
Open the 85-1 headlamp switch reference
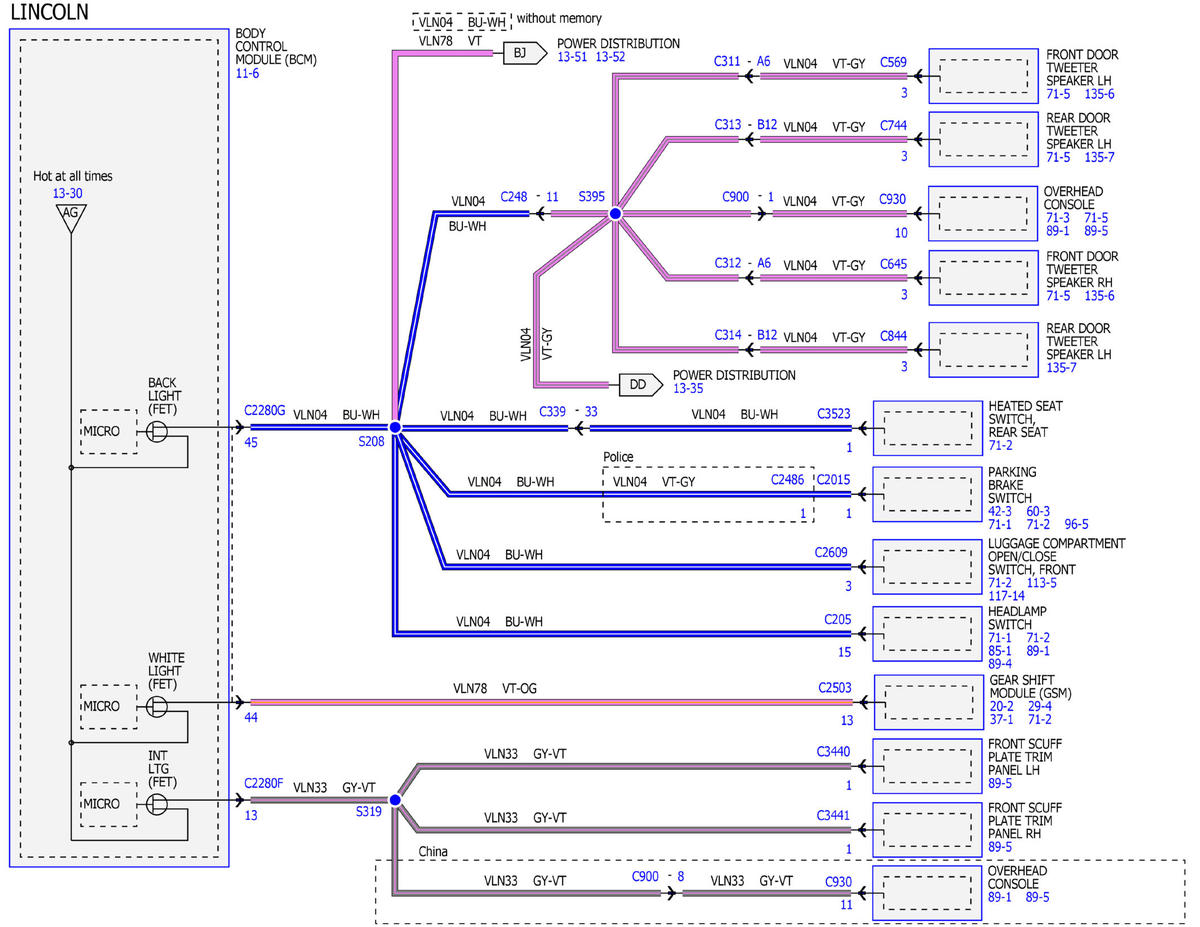[x=1001, y=650]
